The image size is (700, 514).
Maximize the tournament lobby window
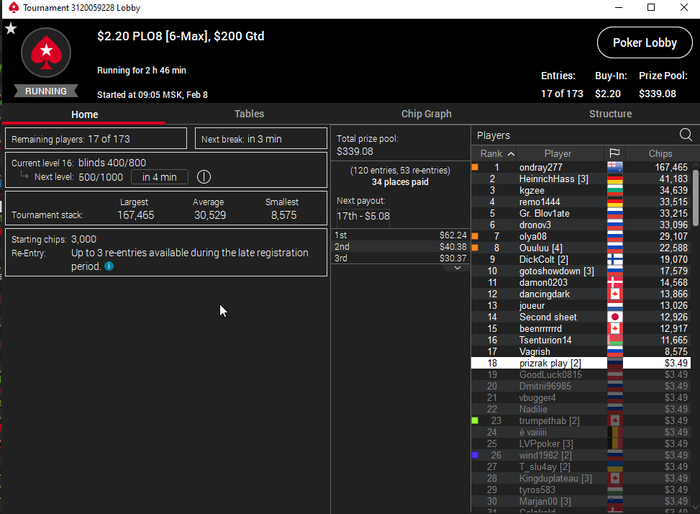[651, 8]
